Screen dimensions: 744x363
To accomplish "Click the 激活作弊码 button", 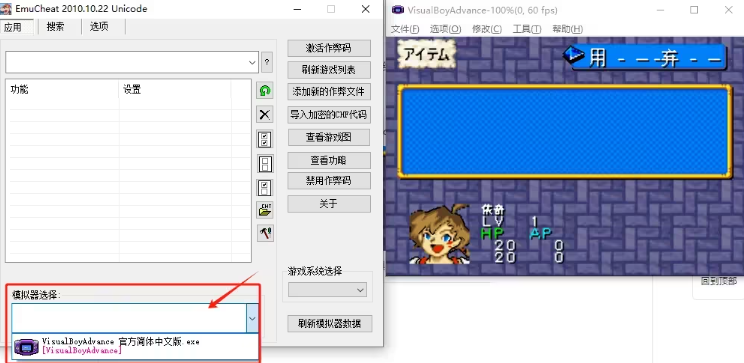I will (329, 48).
